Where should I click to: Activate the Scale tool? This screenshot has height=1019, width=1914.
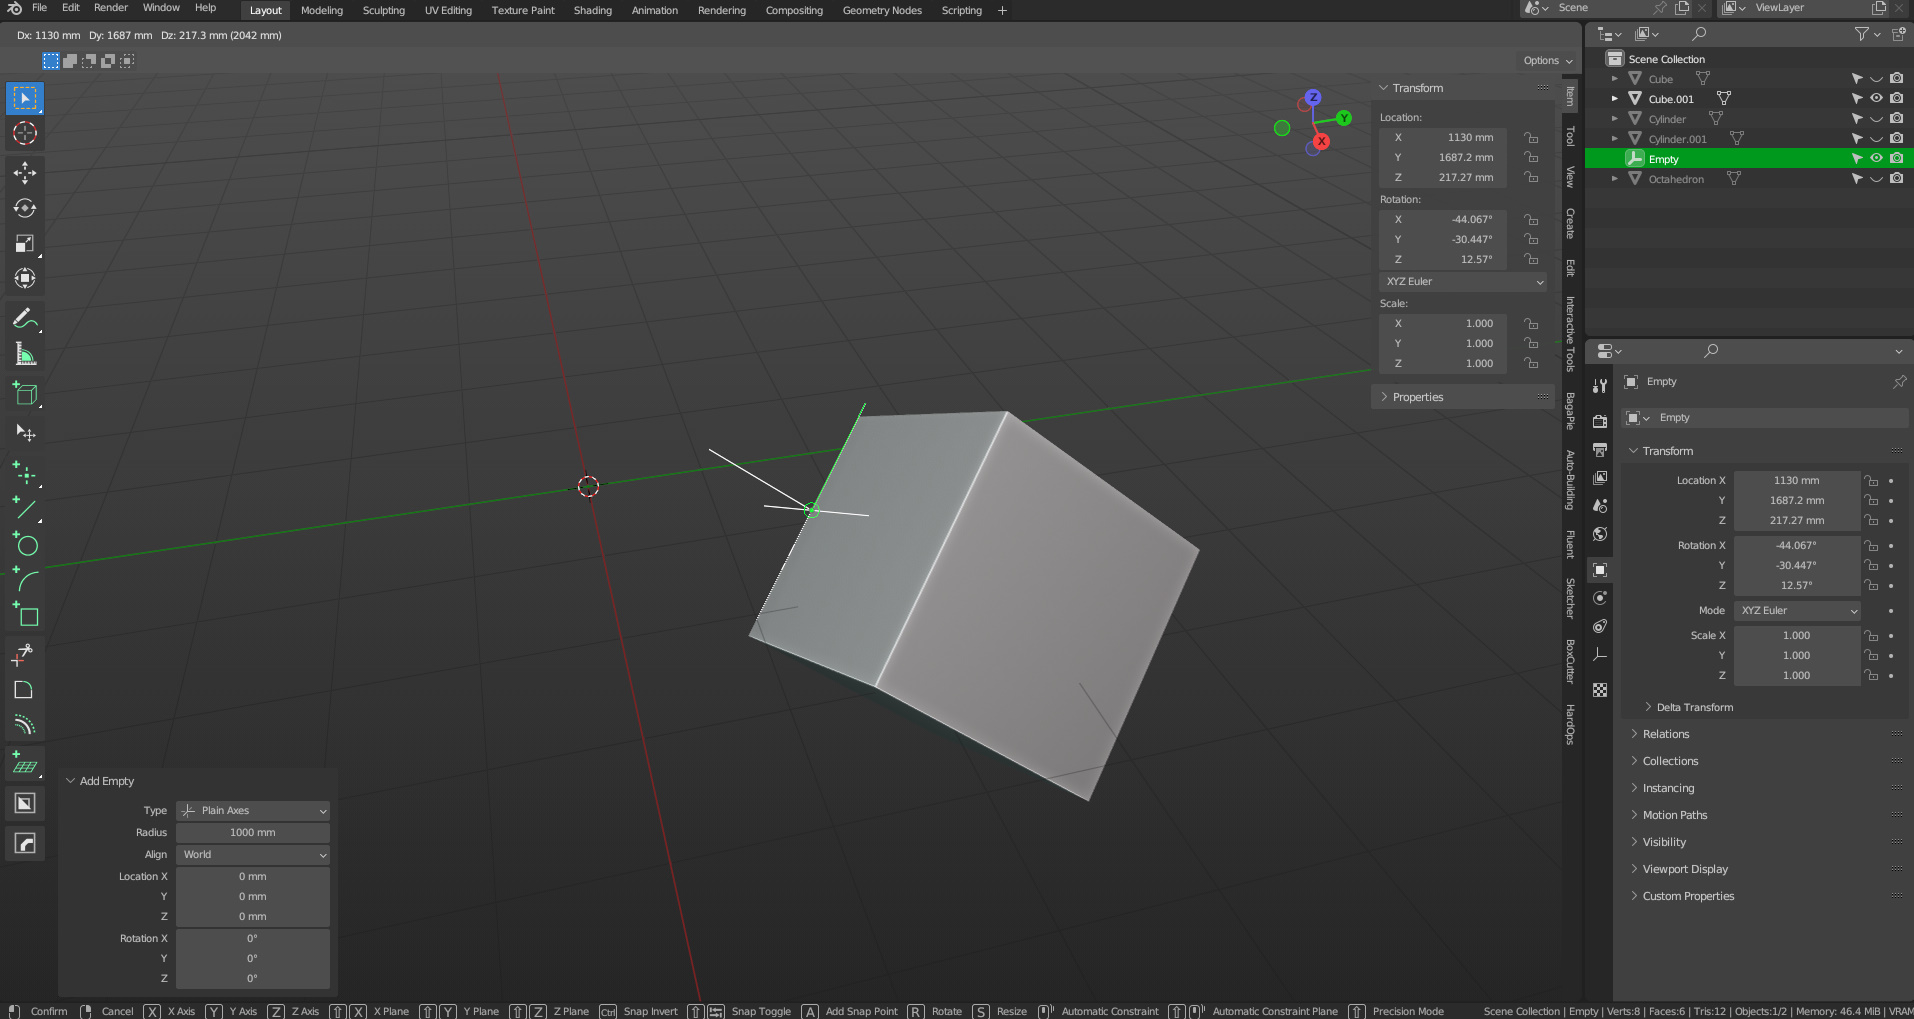tap(25, 244)
